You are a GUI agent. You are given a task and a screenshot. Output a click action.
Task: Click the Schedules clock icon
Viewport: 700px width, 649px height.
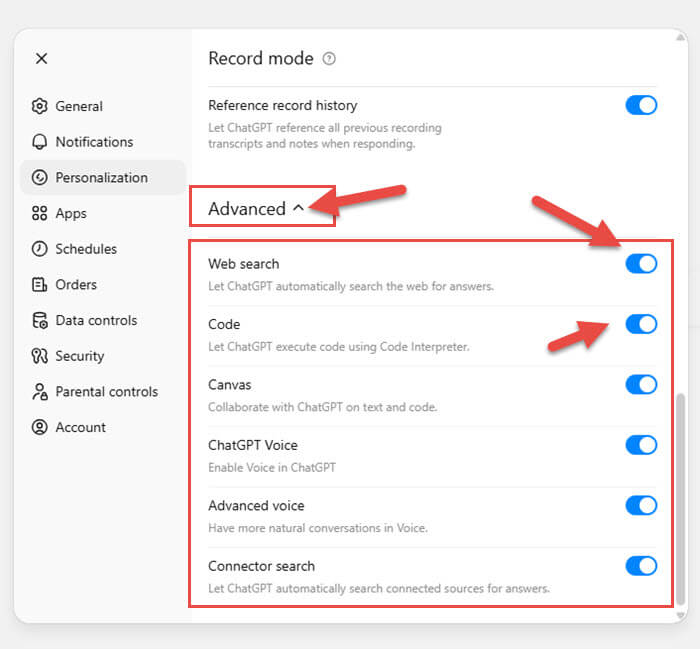[x=39, y=249]
